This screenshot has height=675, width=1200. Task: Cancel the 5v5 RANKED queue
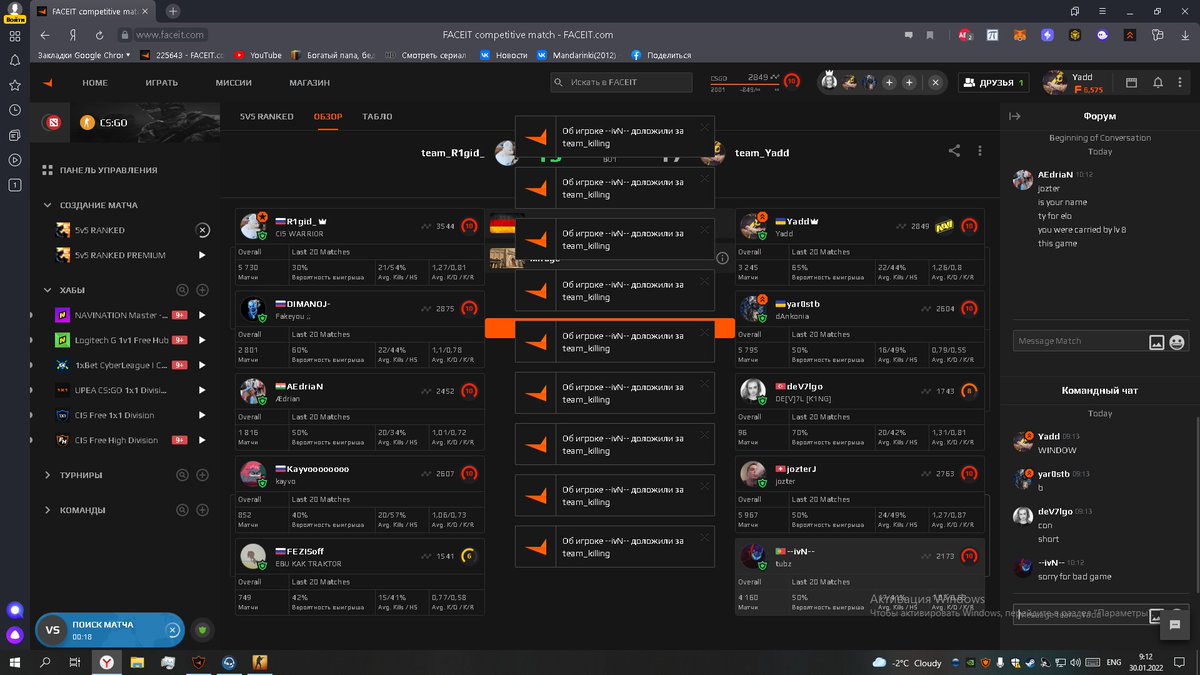(202, 230)
